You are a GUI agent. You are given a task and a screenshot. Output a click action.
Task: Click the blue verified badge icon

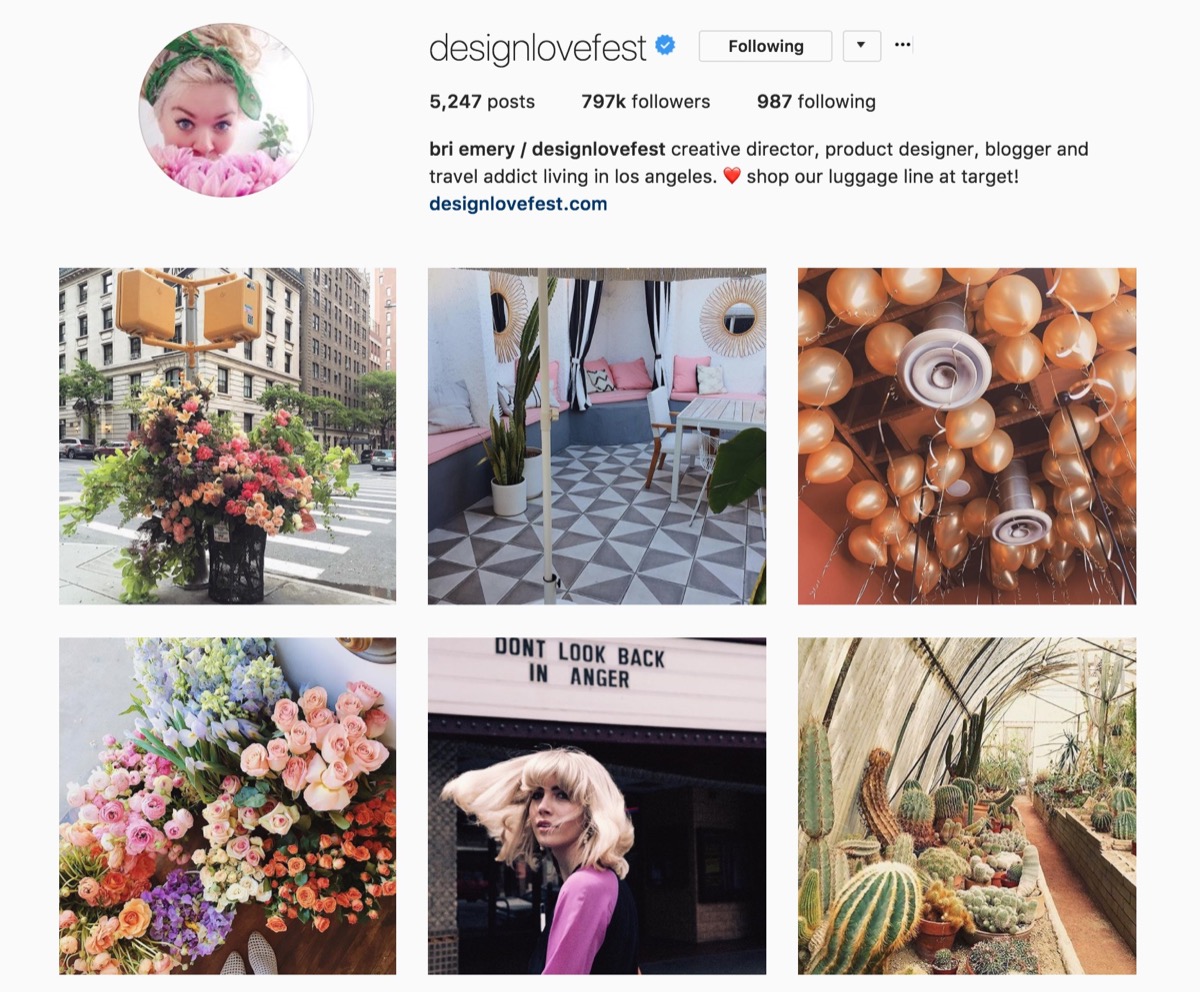click(664, 45)
